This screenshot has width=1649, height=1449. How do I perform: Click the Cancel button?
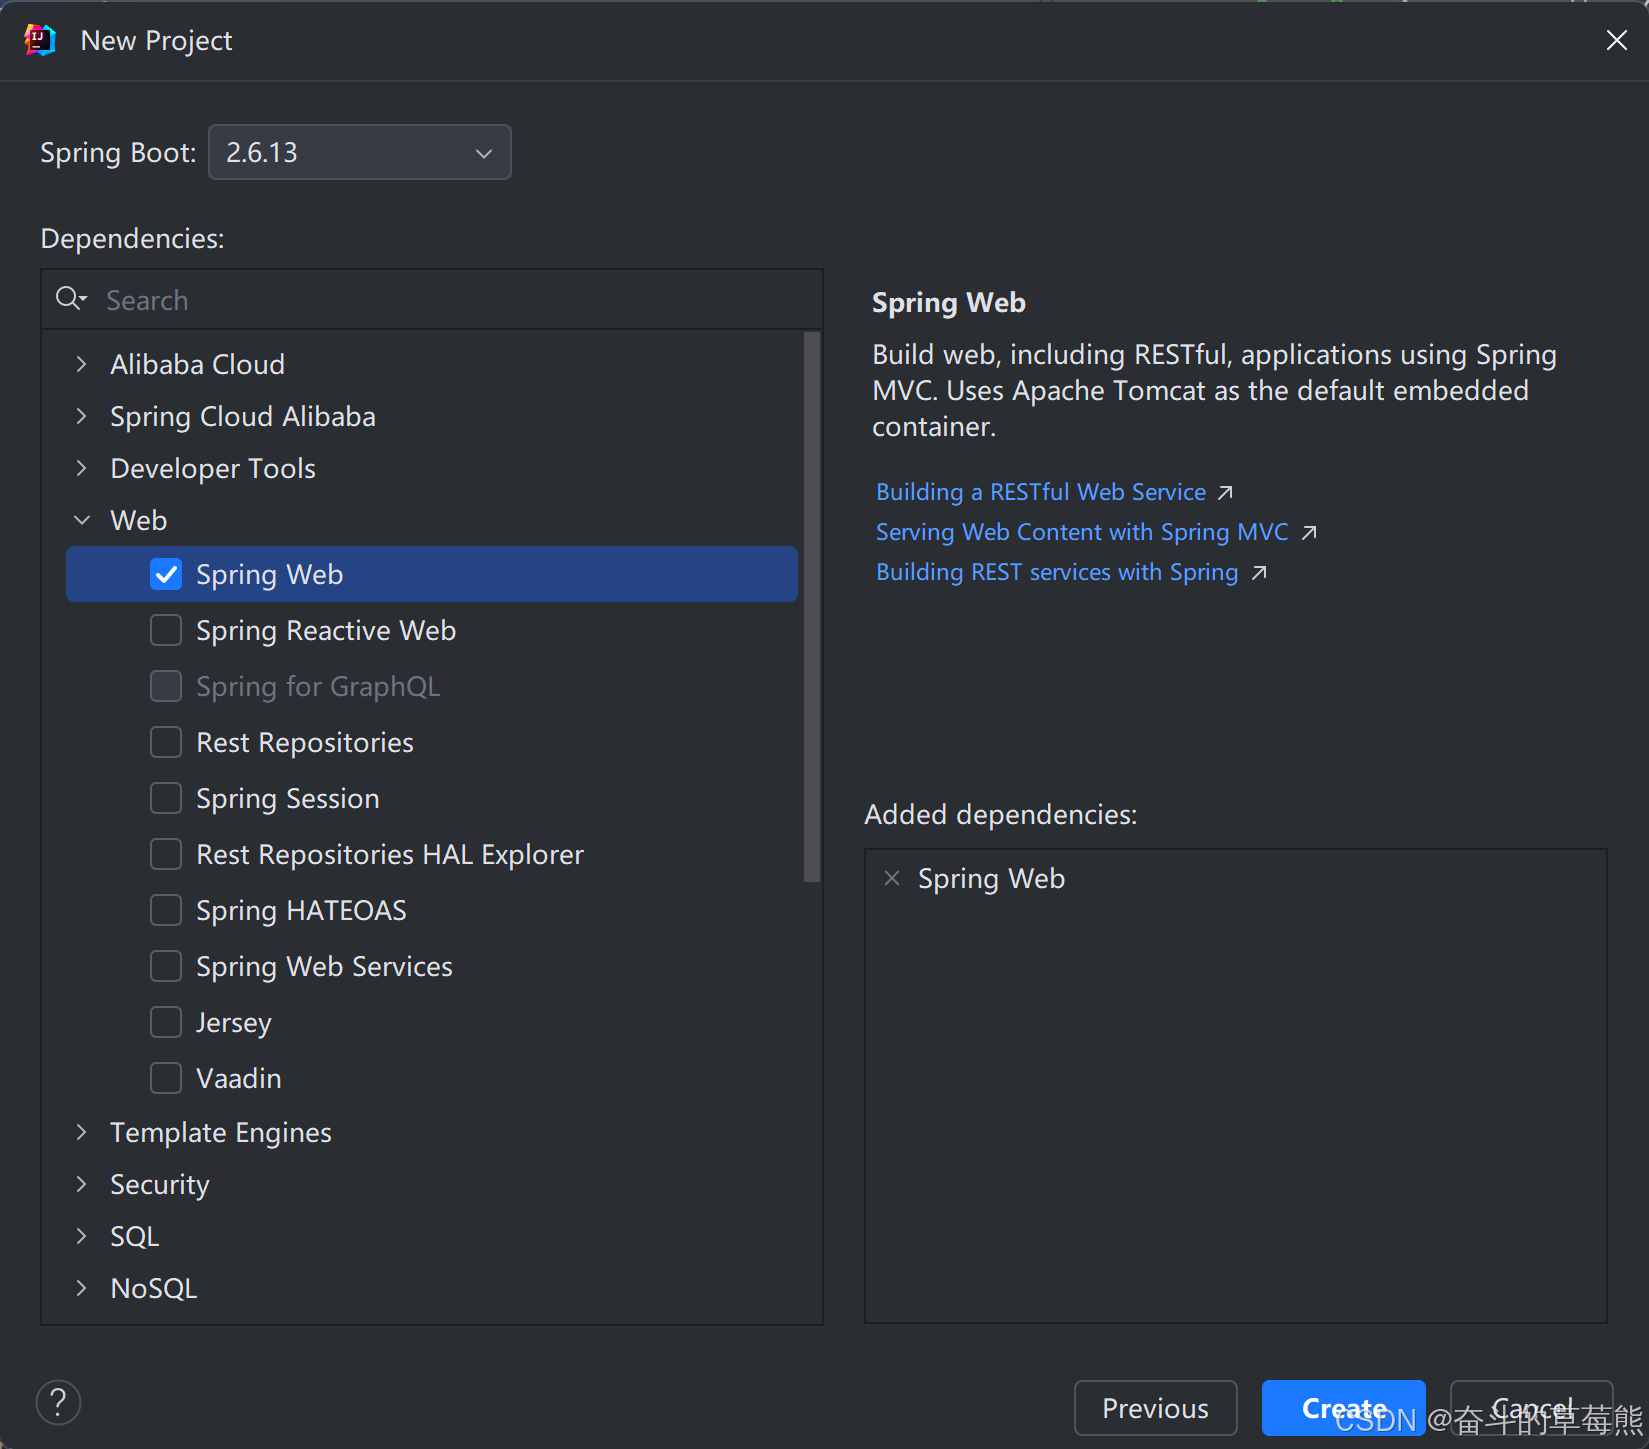click(x=1531, y=1408)
